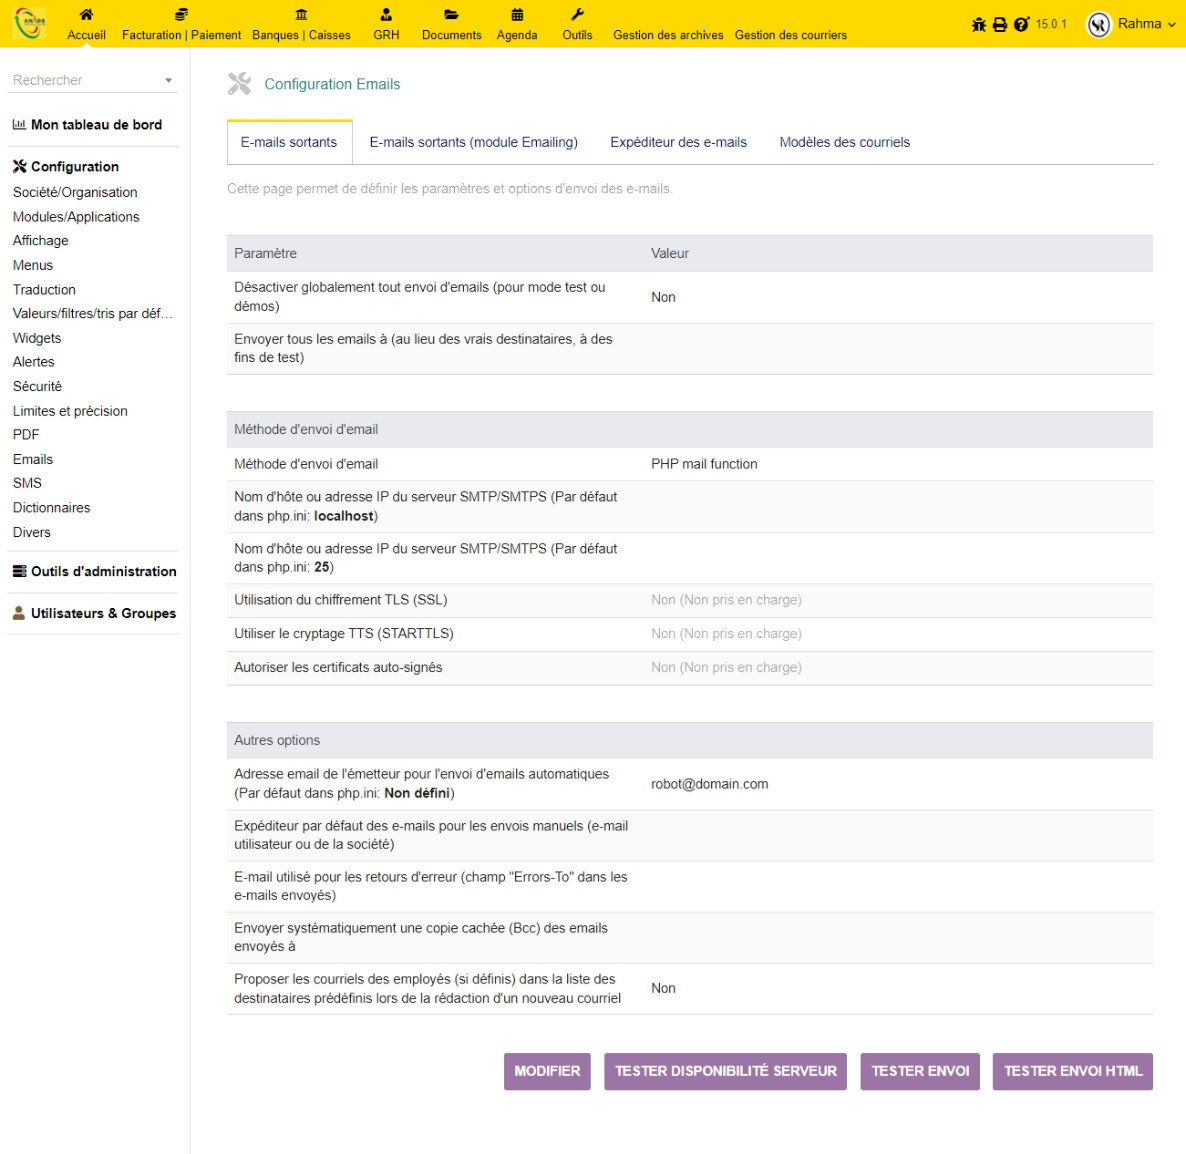Click the GRH person icon
The image size is (1186, 1154).
click(386, 15)
